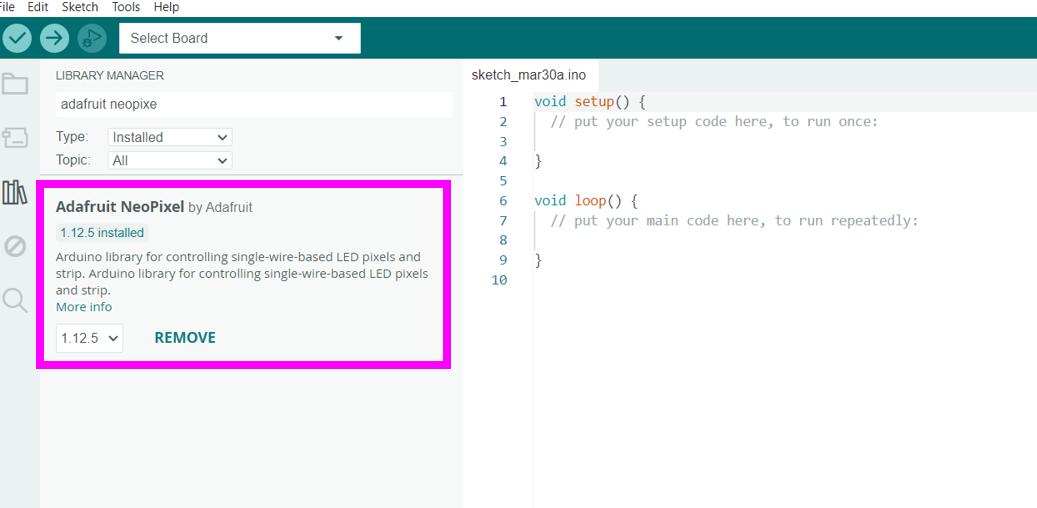Open the Select Board dropdown
The image size is (1037, 508).
[239, 38]
